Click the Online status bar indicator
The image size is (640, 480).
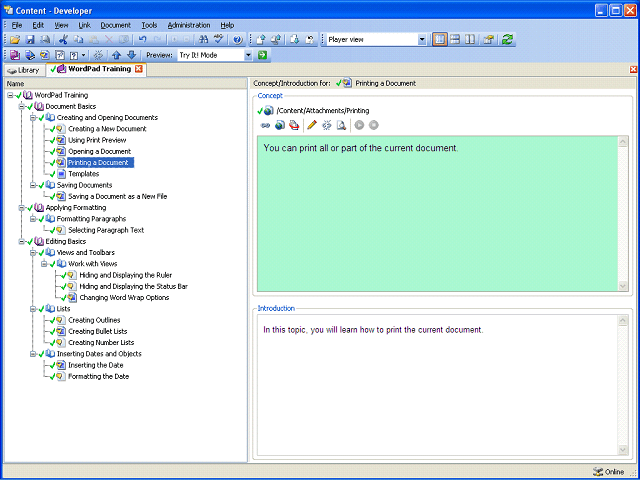pyautogui.click(x=609, y=471)
